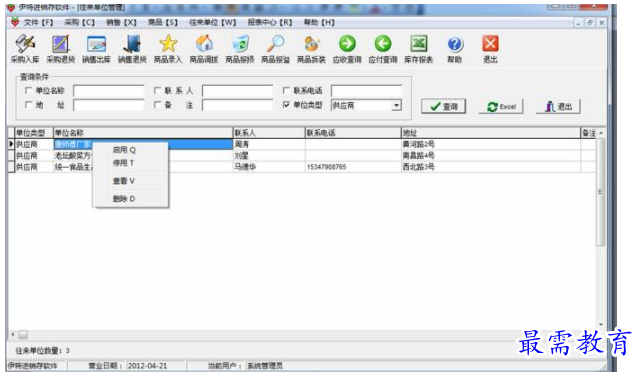
Task: Click the table scroll-up arrow
Action: pyautogui.click(x=600, y=133)
